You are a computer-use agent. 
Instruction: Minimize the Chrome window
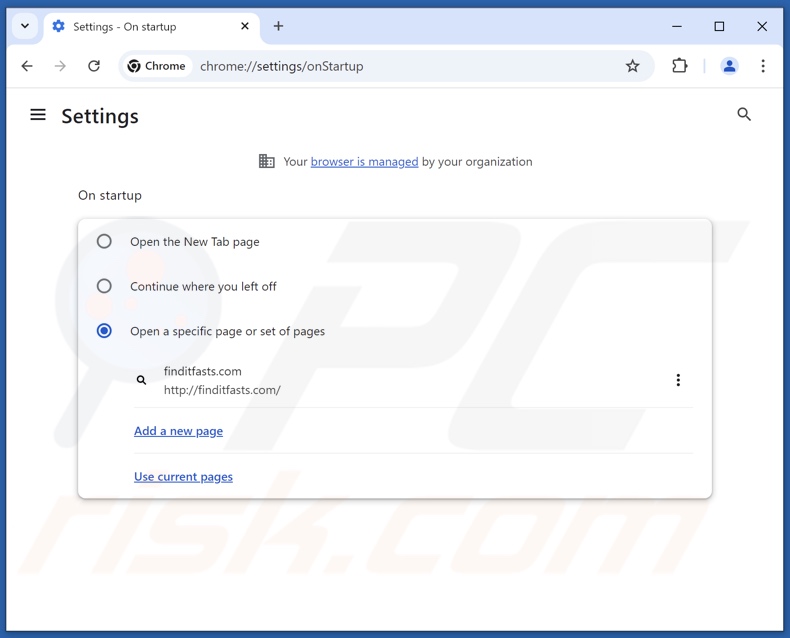tap(677, 26)
